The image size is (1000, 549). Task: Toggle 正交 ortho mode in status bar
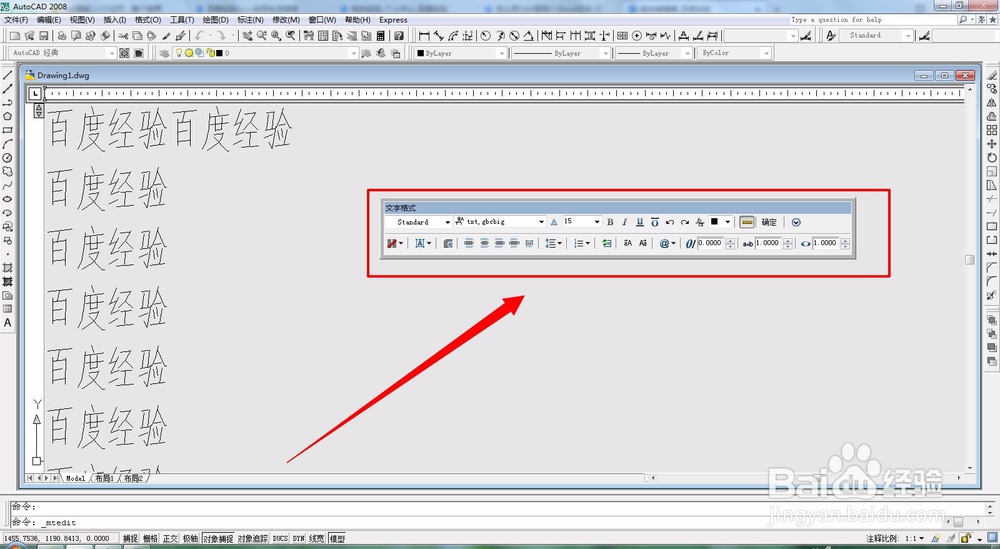click(x=171, y=539)
